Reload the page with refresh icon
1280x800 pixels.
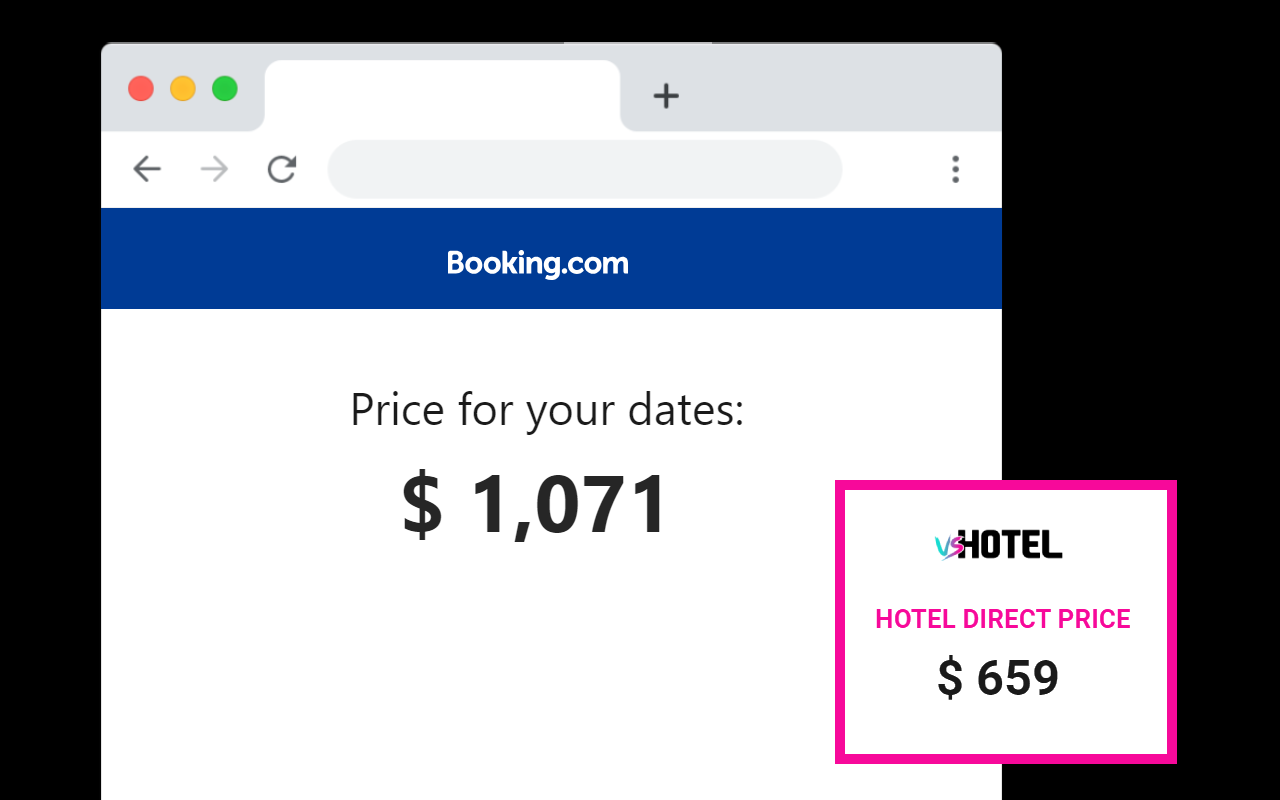(282, 169)
